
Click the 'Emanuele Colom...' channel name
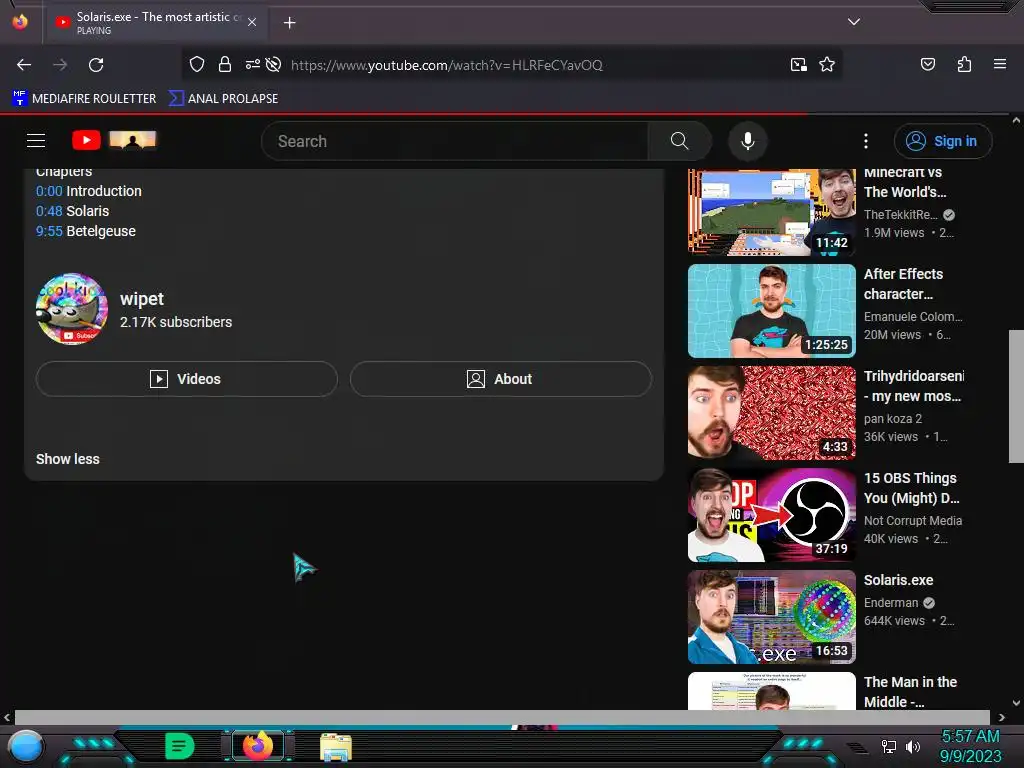[x=913, y=317]
